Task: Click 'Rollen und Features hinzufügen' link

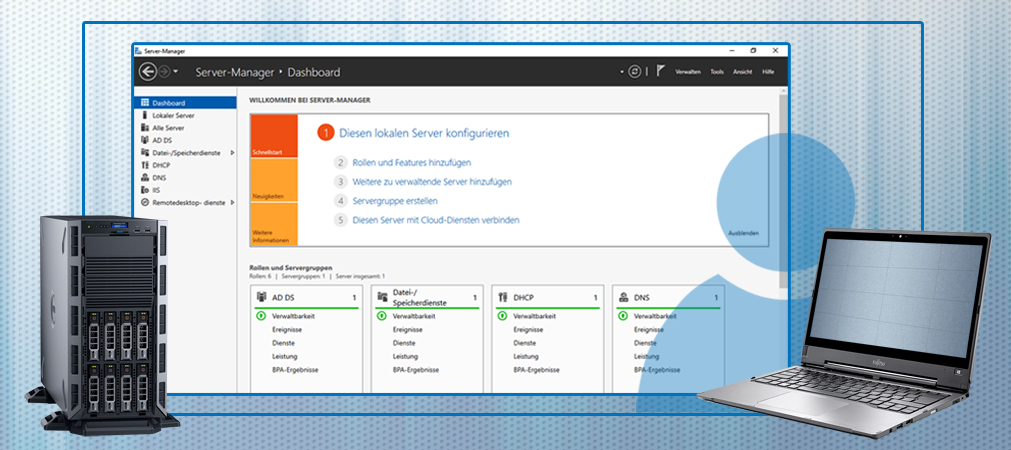Action: click(x=411, y=162)
